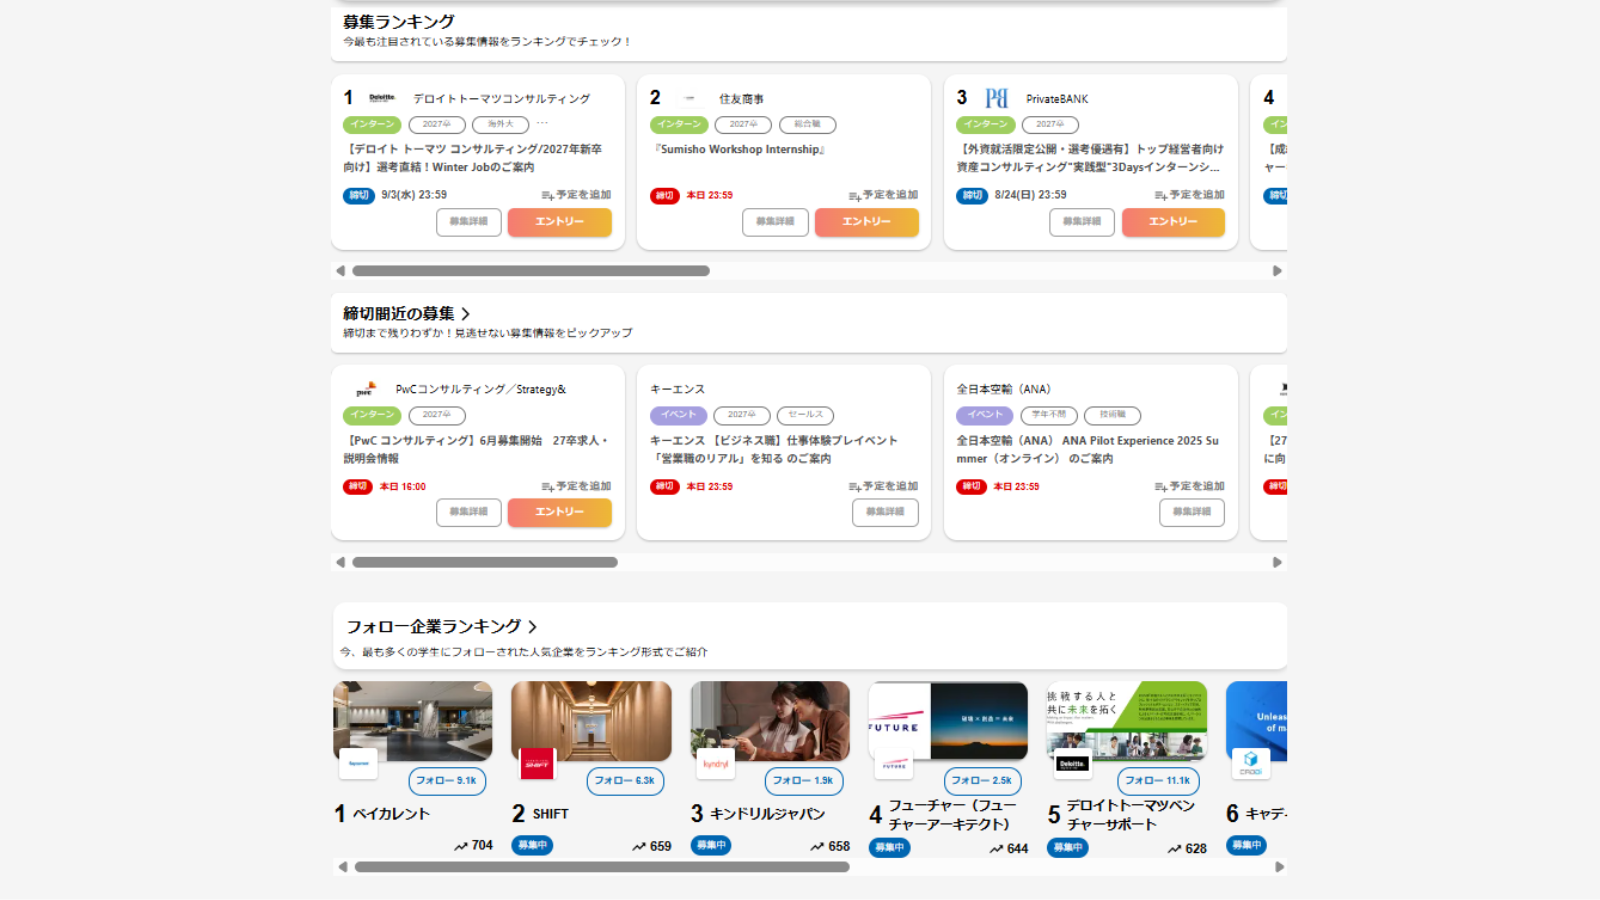
Task: Click the PwC logo in the 締切間近 card
Action: point(366,389)
